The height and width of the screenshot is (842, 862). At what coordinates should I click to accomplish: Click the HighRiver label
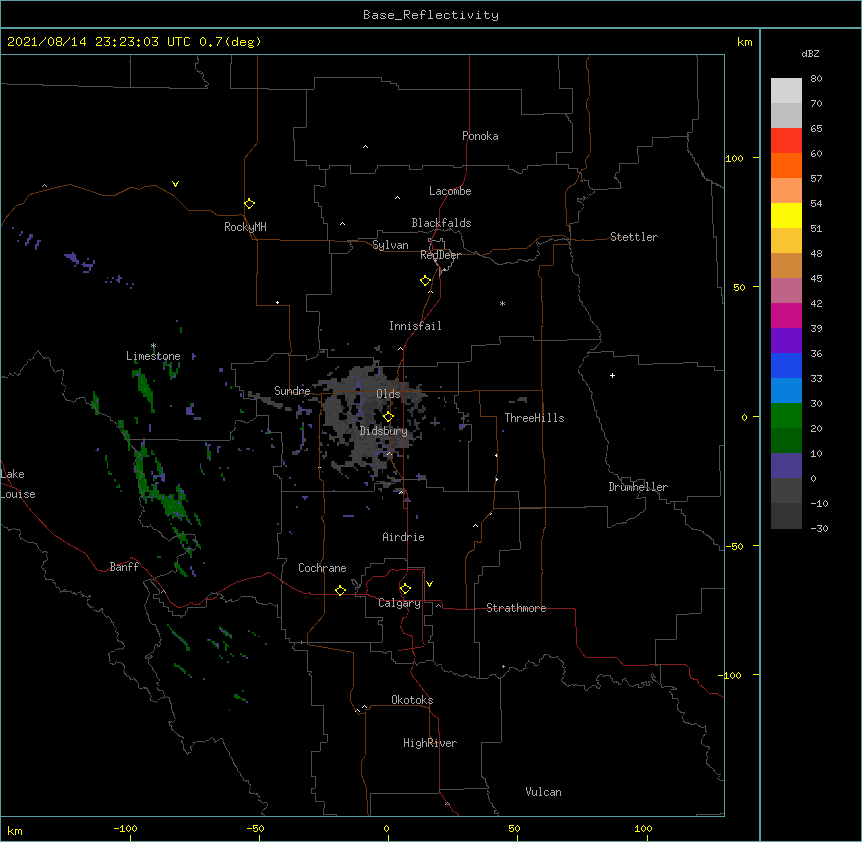430,743
